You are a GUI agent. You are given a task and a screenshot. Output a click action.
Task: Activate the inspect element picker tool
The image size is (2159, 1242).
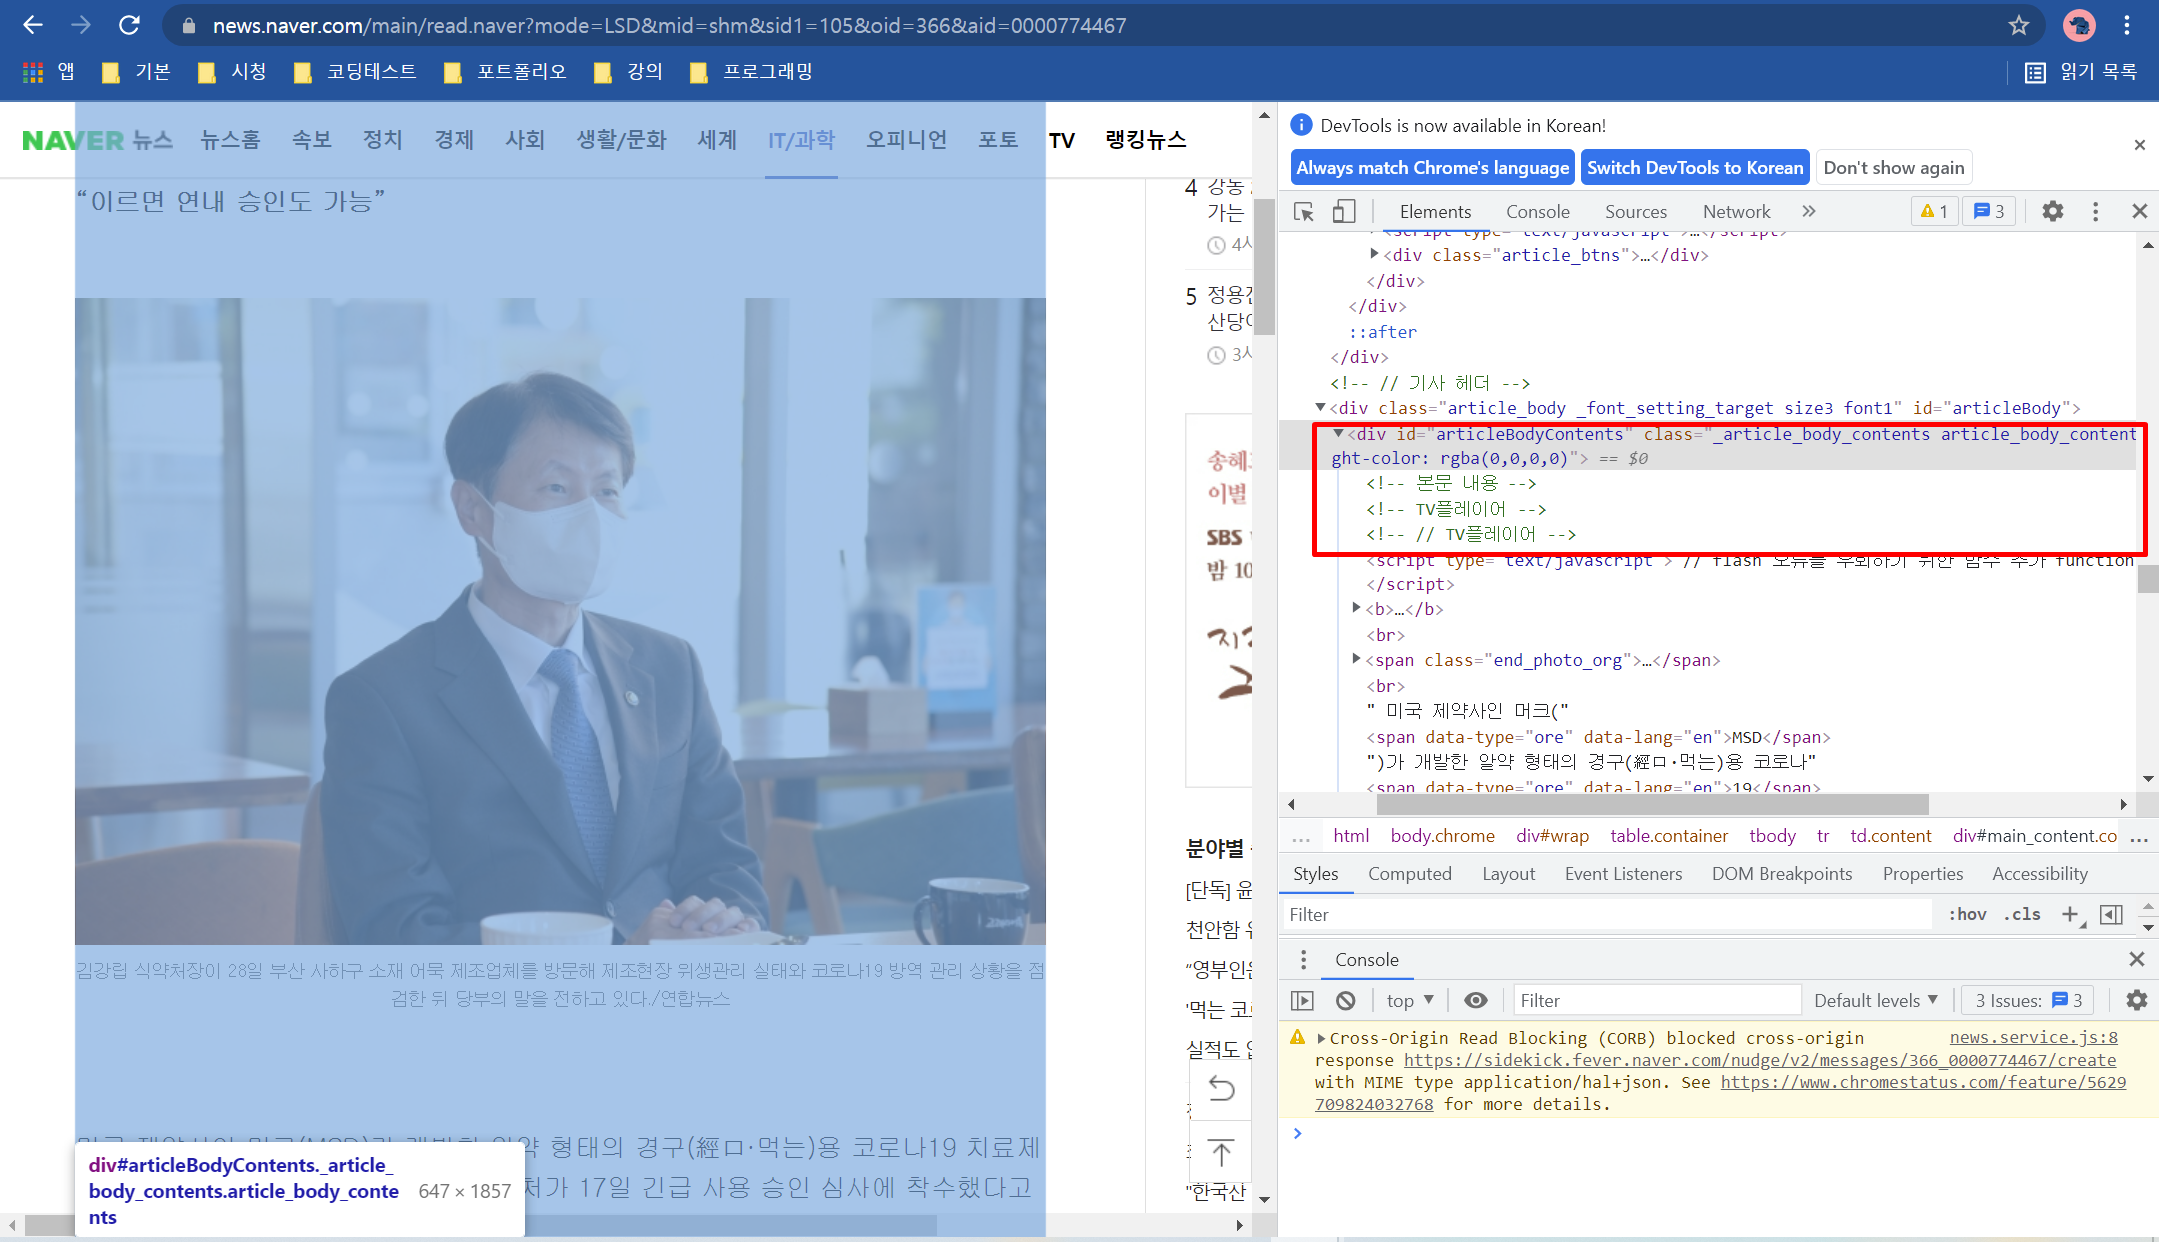click(x=1303, y=211)
